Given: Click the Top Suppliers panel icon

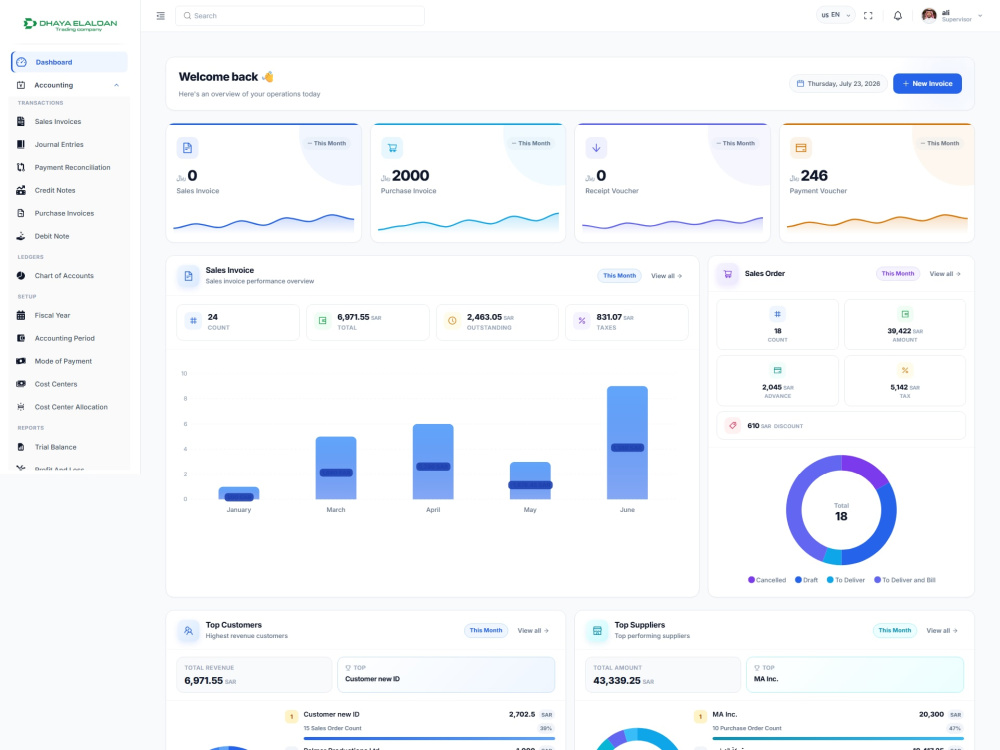Looking at the screenshot, I should (597, 631).
